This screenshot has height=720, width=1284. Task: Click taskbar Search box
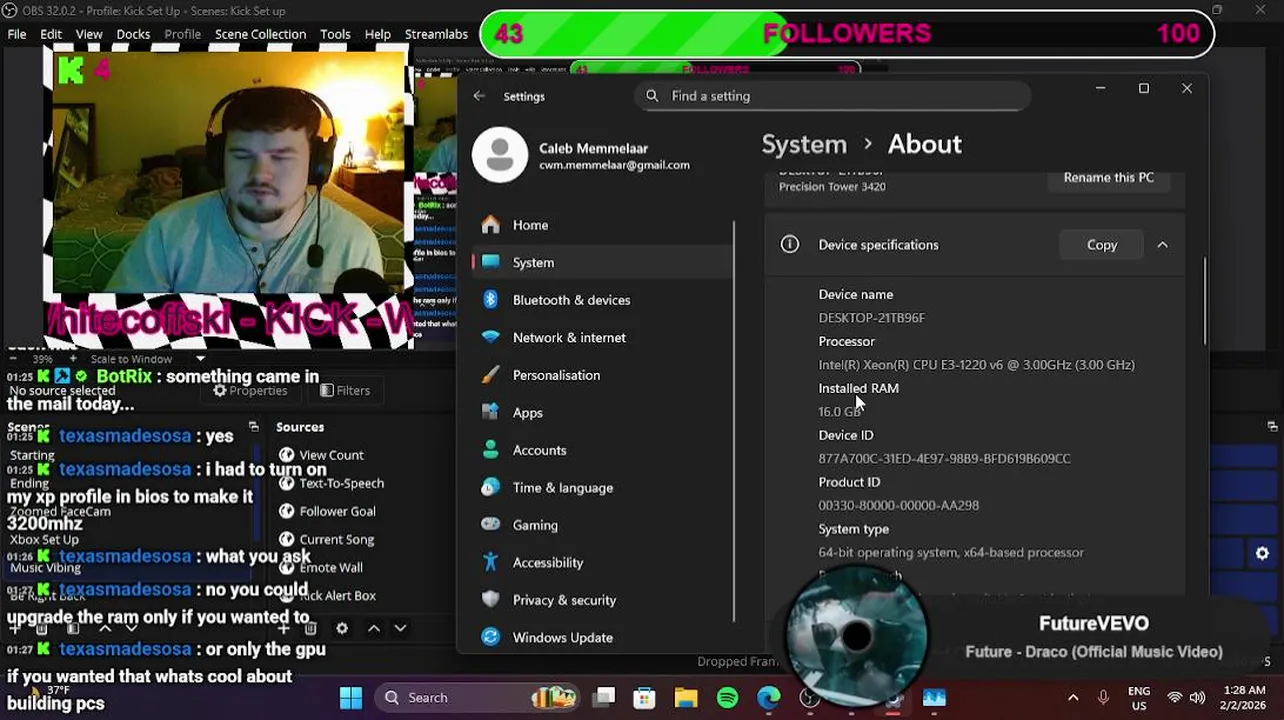click(x=478, y=698)
